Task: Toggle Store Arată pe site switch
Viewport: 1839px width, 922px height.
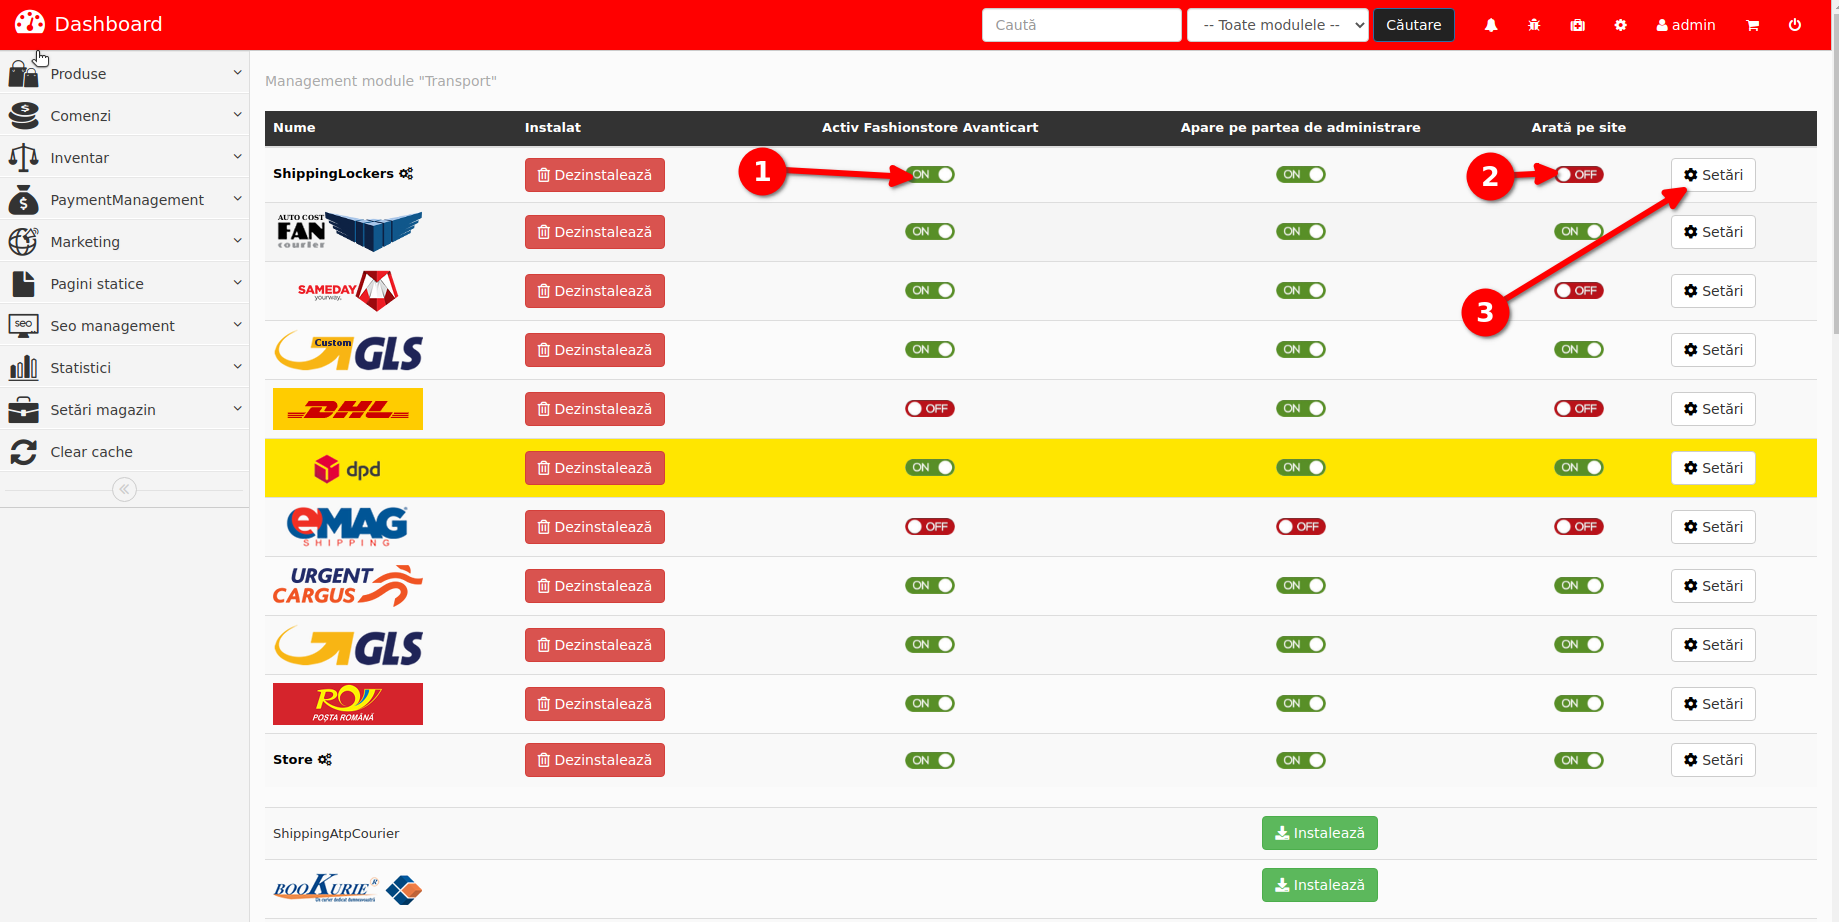Action: tap(1579, 760)
